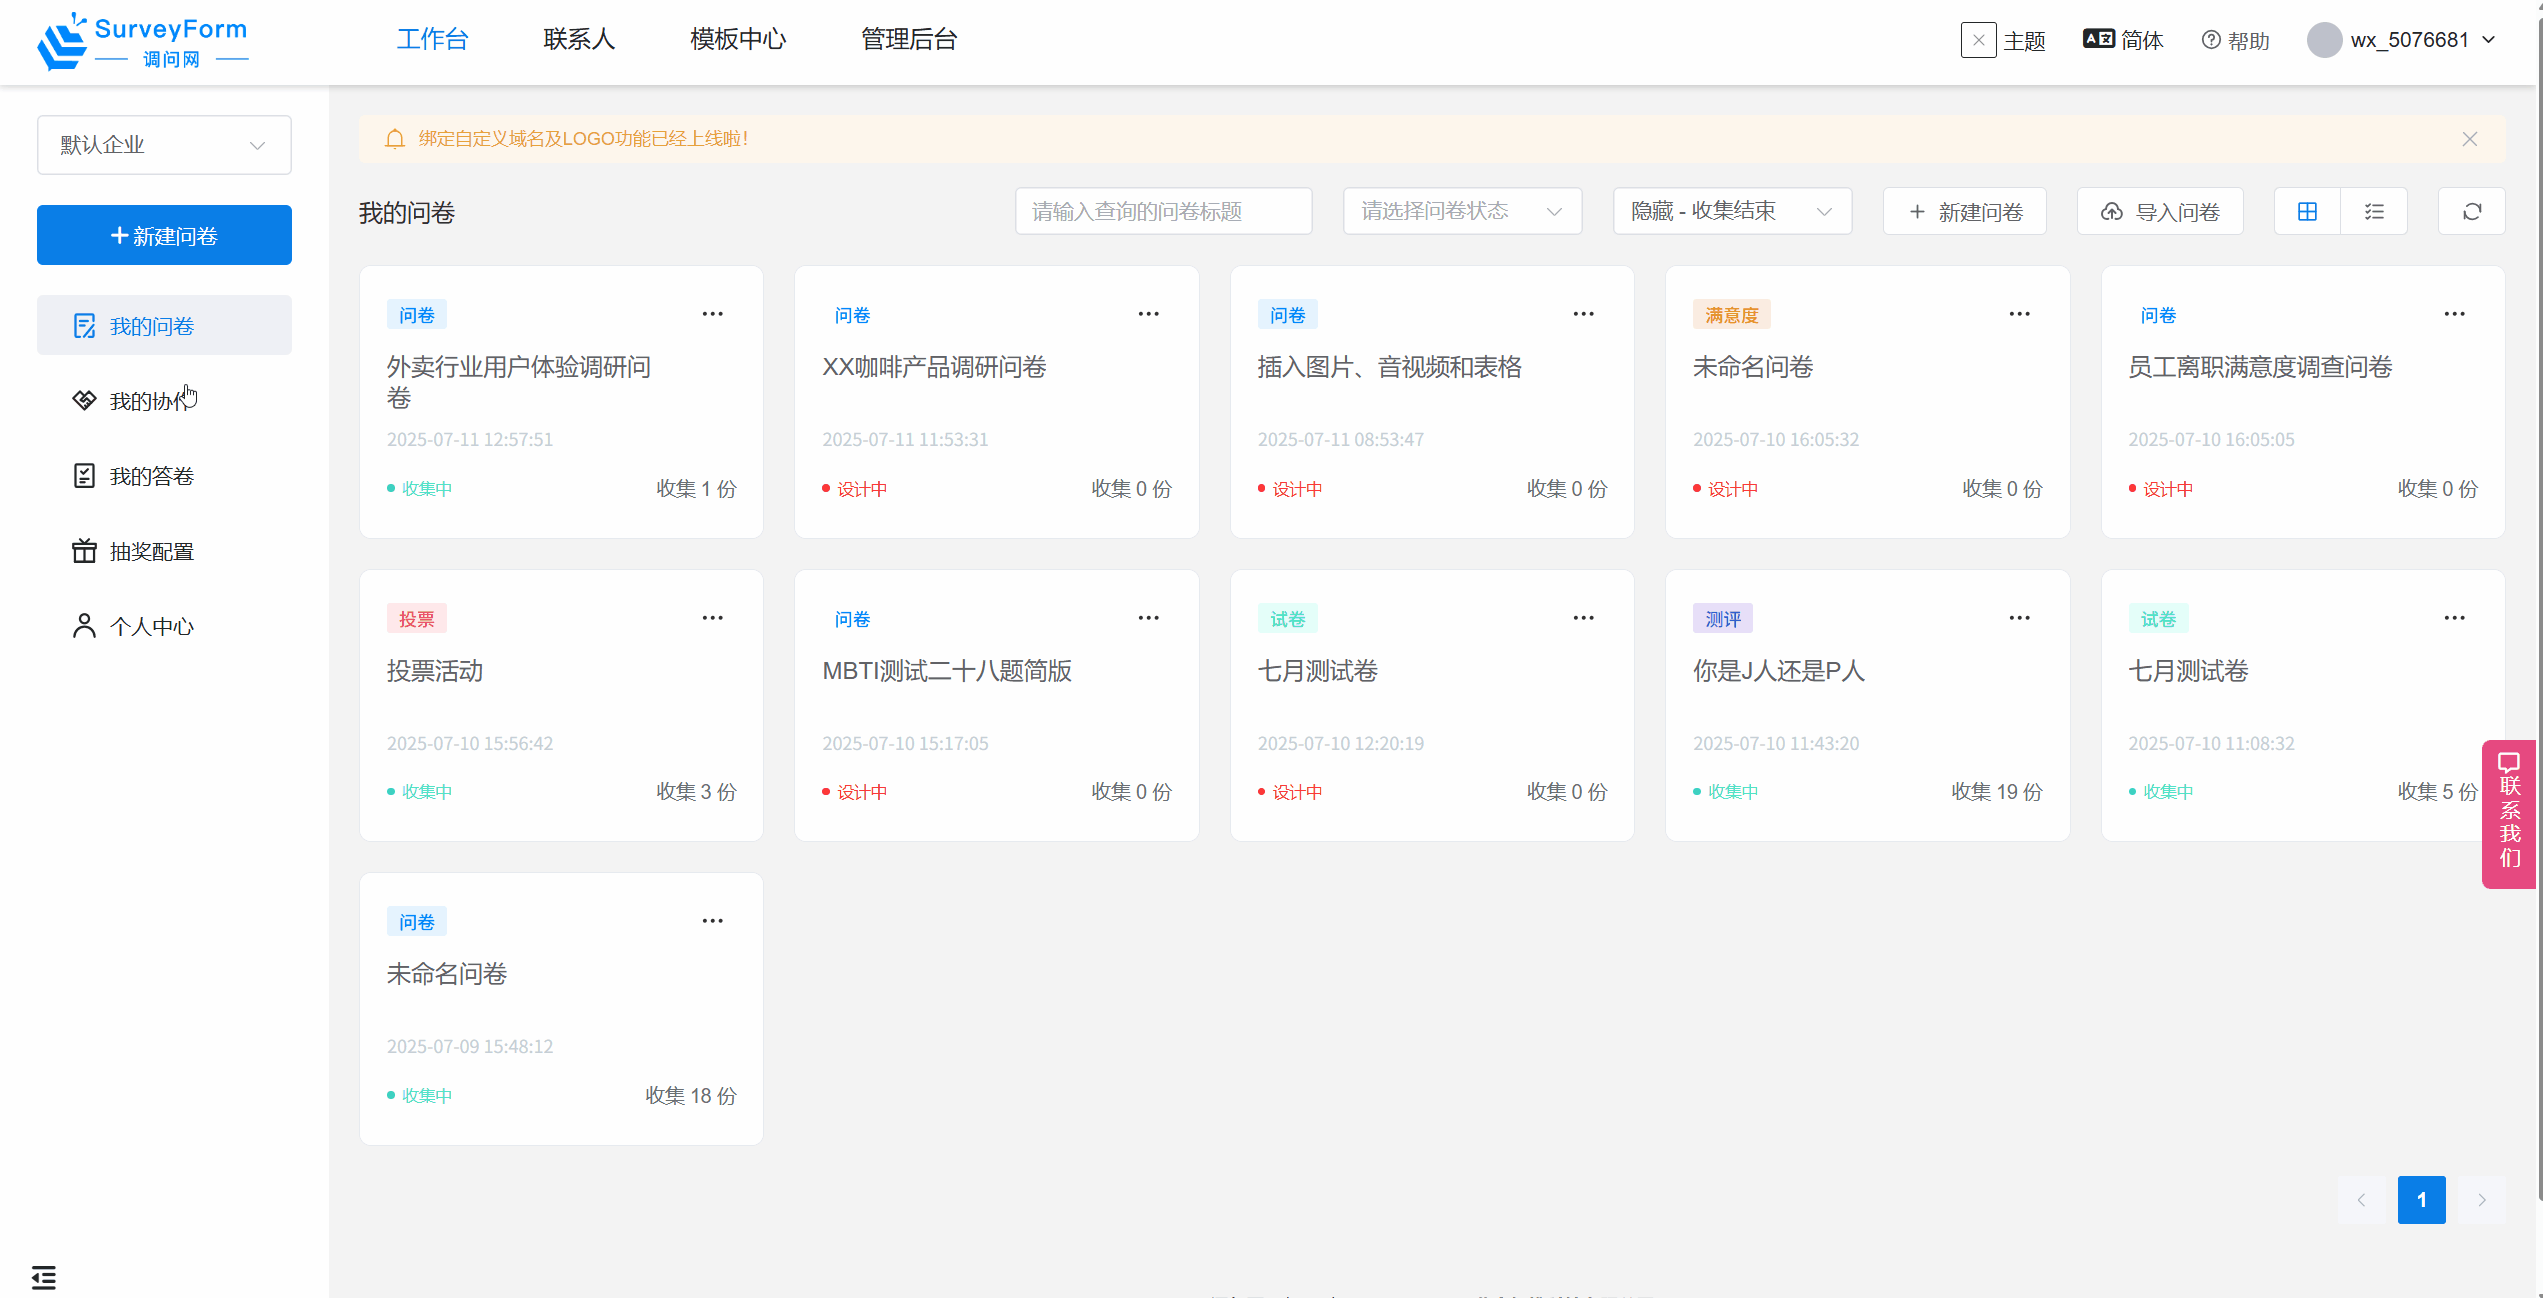This screenshot has height=1298, width=2543.
Task: Open 联系我们 floating contact widget
Action: (2510, 813)
